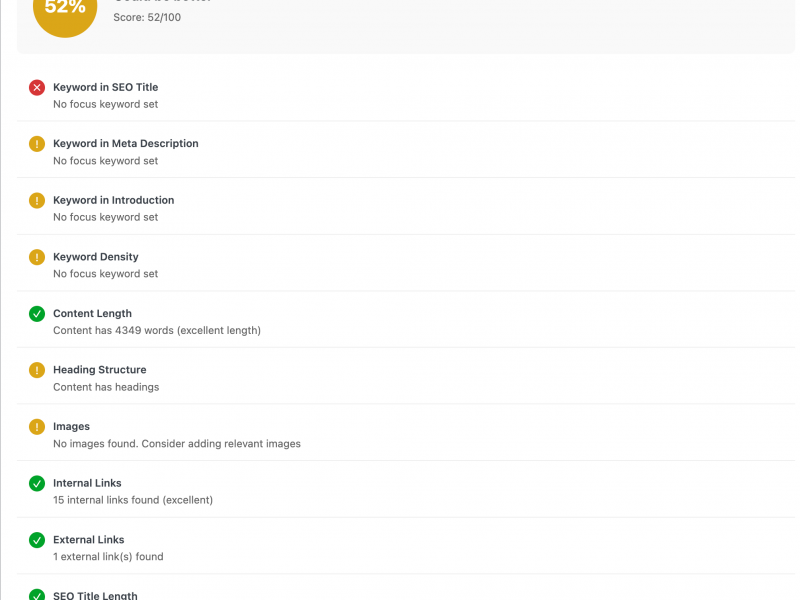Click the warning icon beside Images check
Image resolution: width=800 pixels, height=600 pixels.
(37, 427)
